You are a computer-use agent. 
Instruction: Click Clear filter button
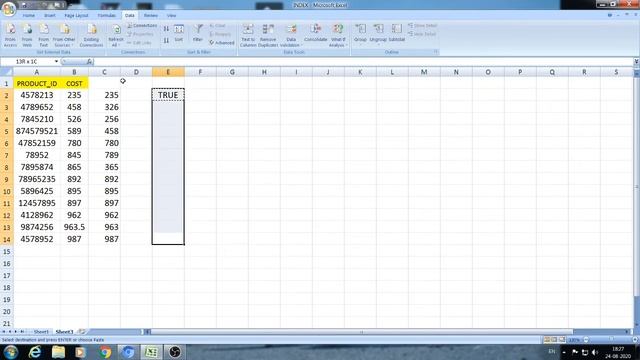point(218,26)
